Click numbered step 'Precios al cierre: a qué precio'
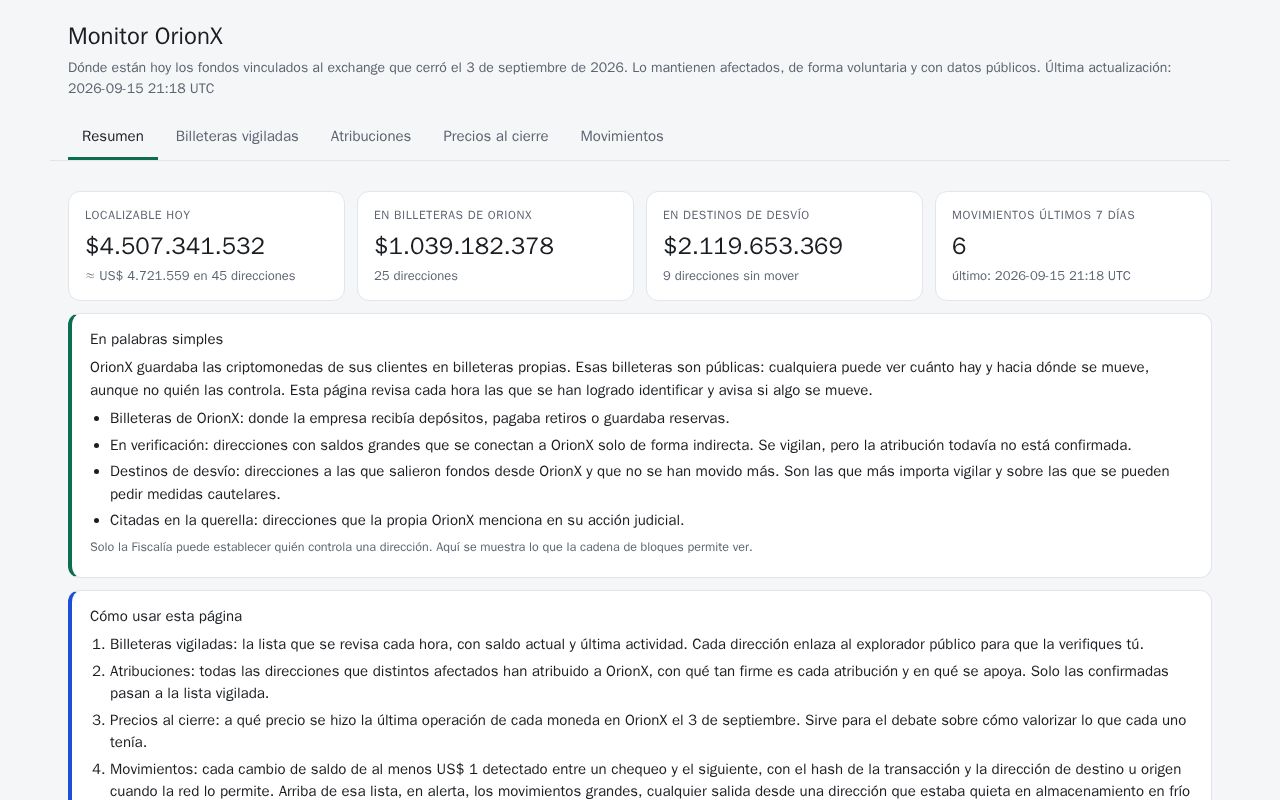The image size is (1280, 800). point(648,731)
